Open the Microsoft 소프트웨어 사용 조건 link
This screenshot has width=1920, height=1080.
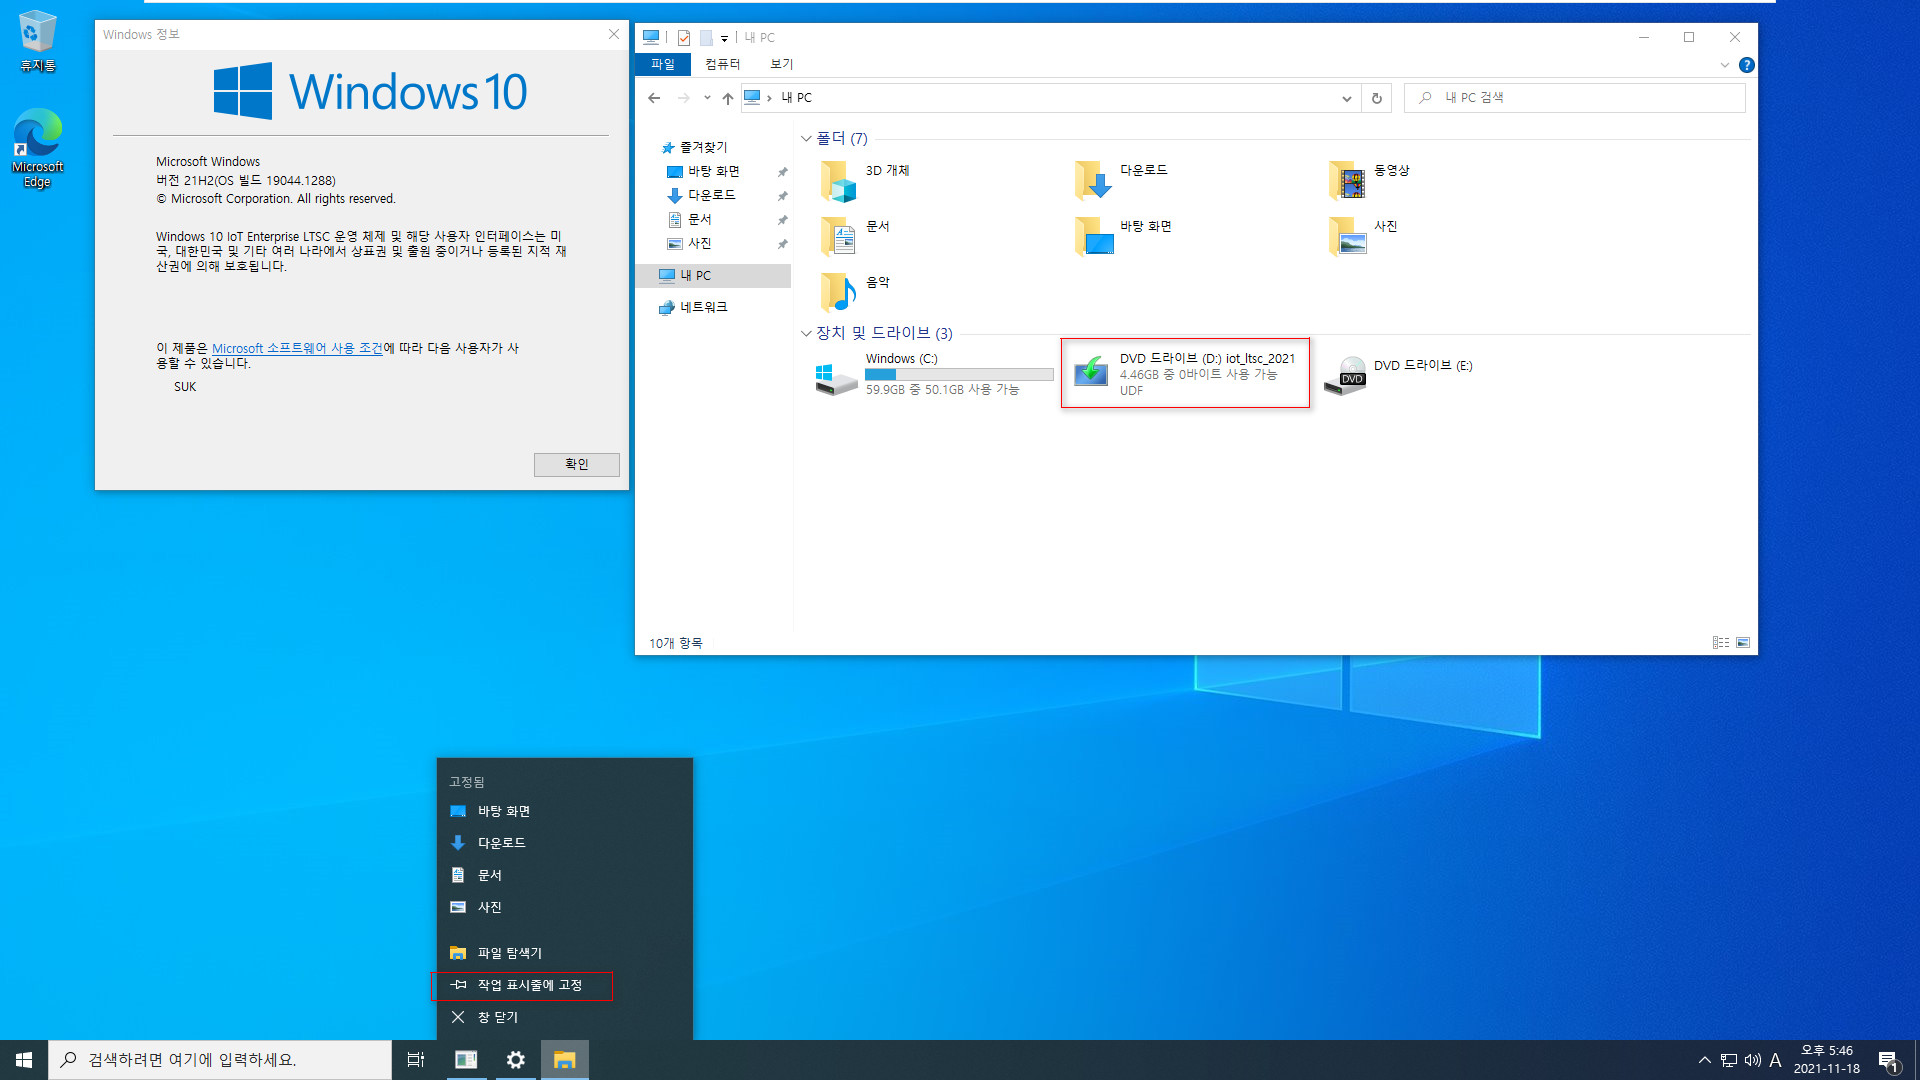point(299,348)
